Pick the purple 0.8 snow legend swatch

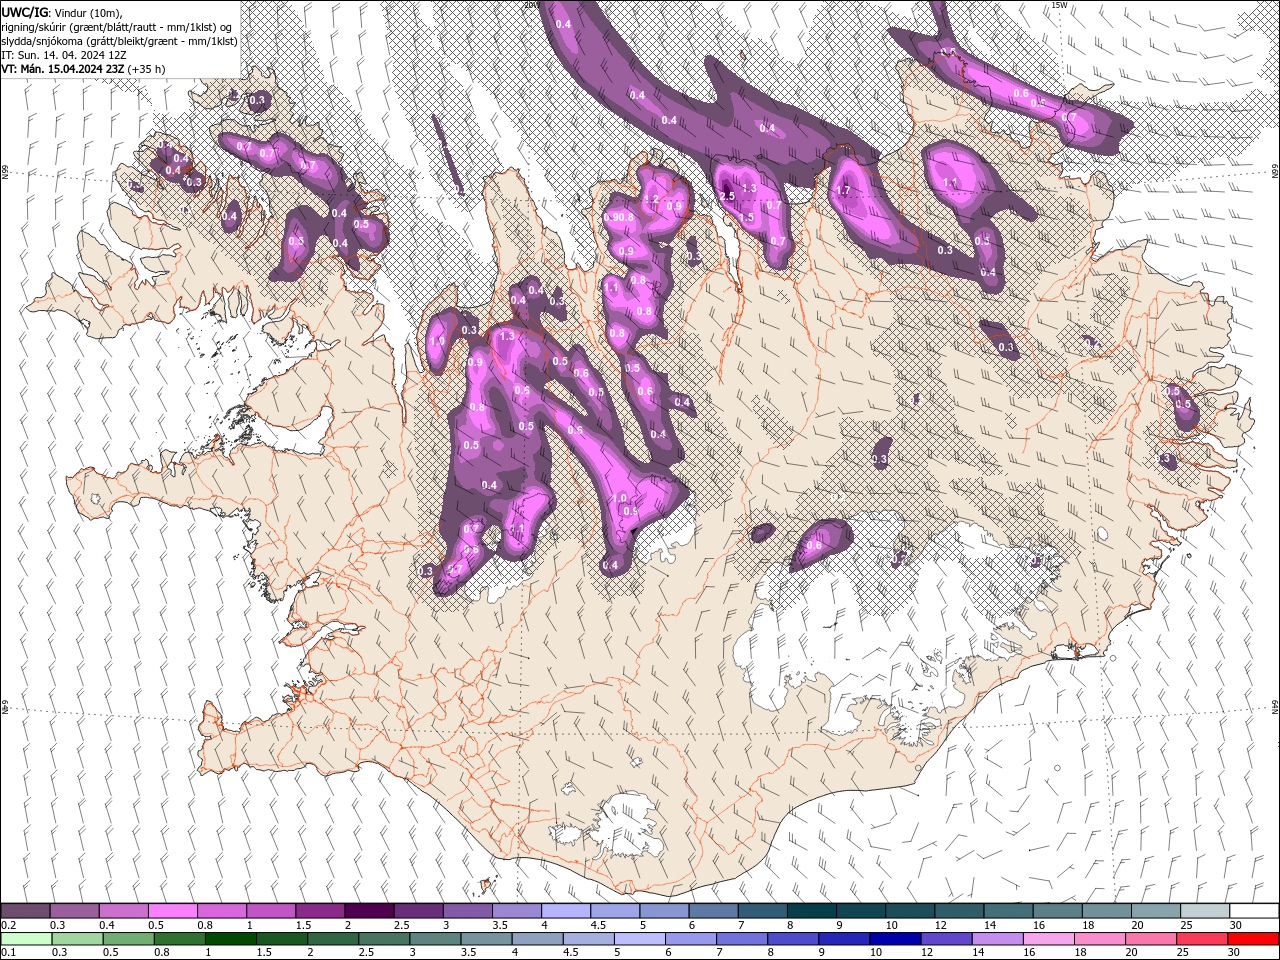click(221, 911)
